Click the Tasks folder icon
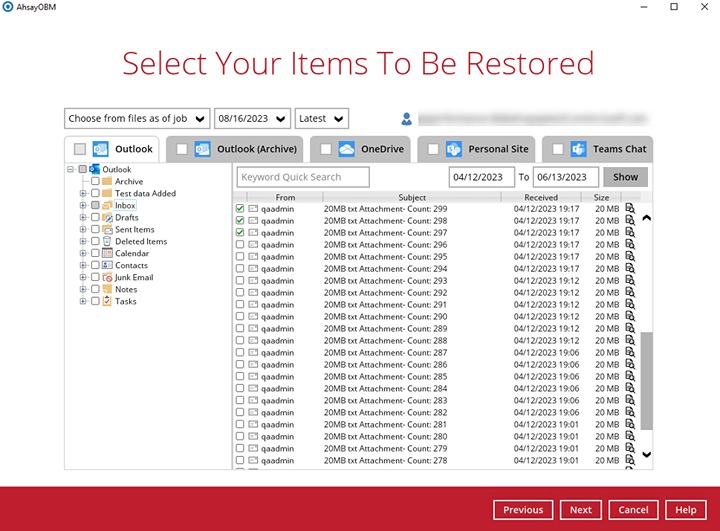Image resolution: width=720 pixels, height=531 pixels. [107, 302]
